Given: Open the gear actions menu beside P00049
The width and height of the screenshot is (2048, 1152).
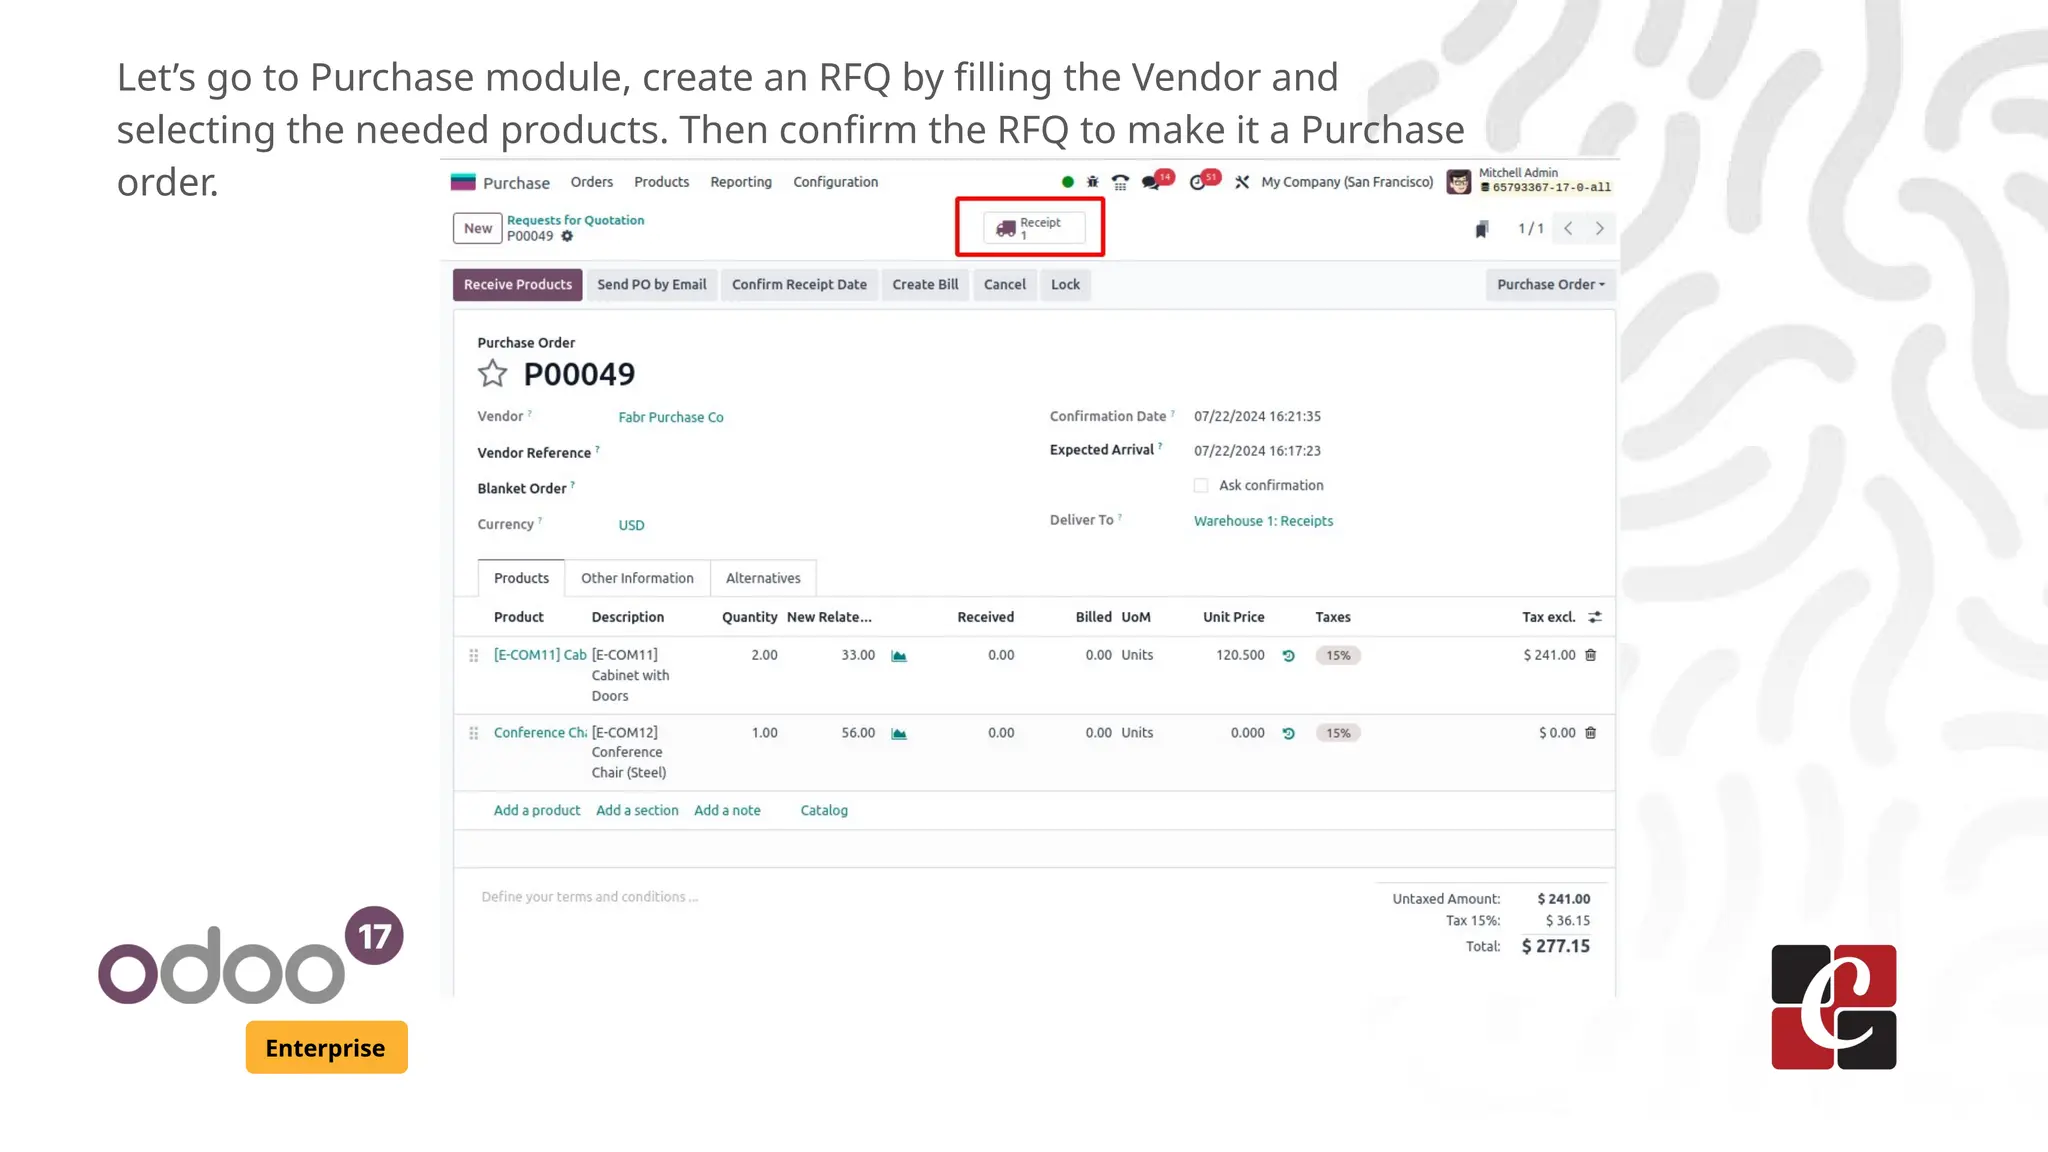Looking at the screenshot, I should click(x=567, y=236).
